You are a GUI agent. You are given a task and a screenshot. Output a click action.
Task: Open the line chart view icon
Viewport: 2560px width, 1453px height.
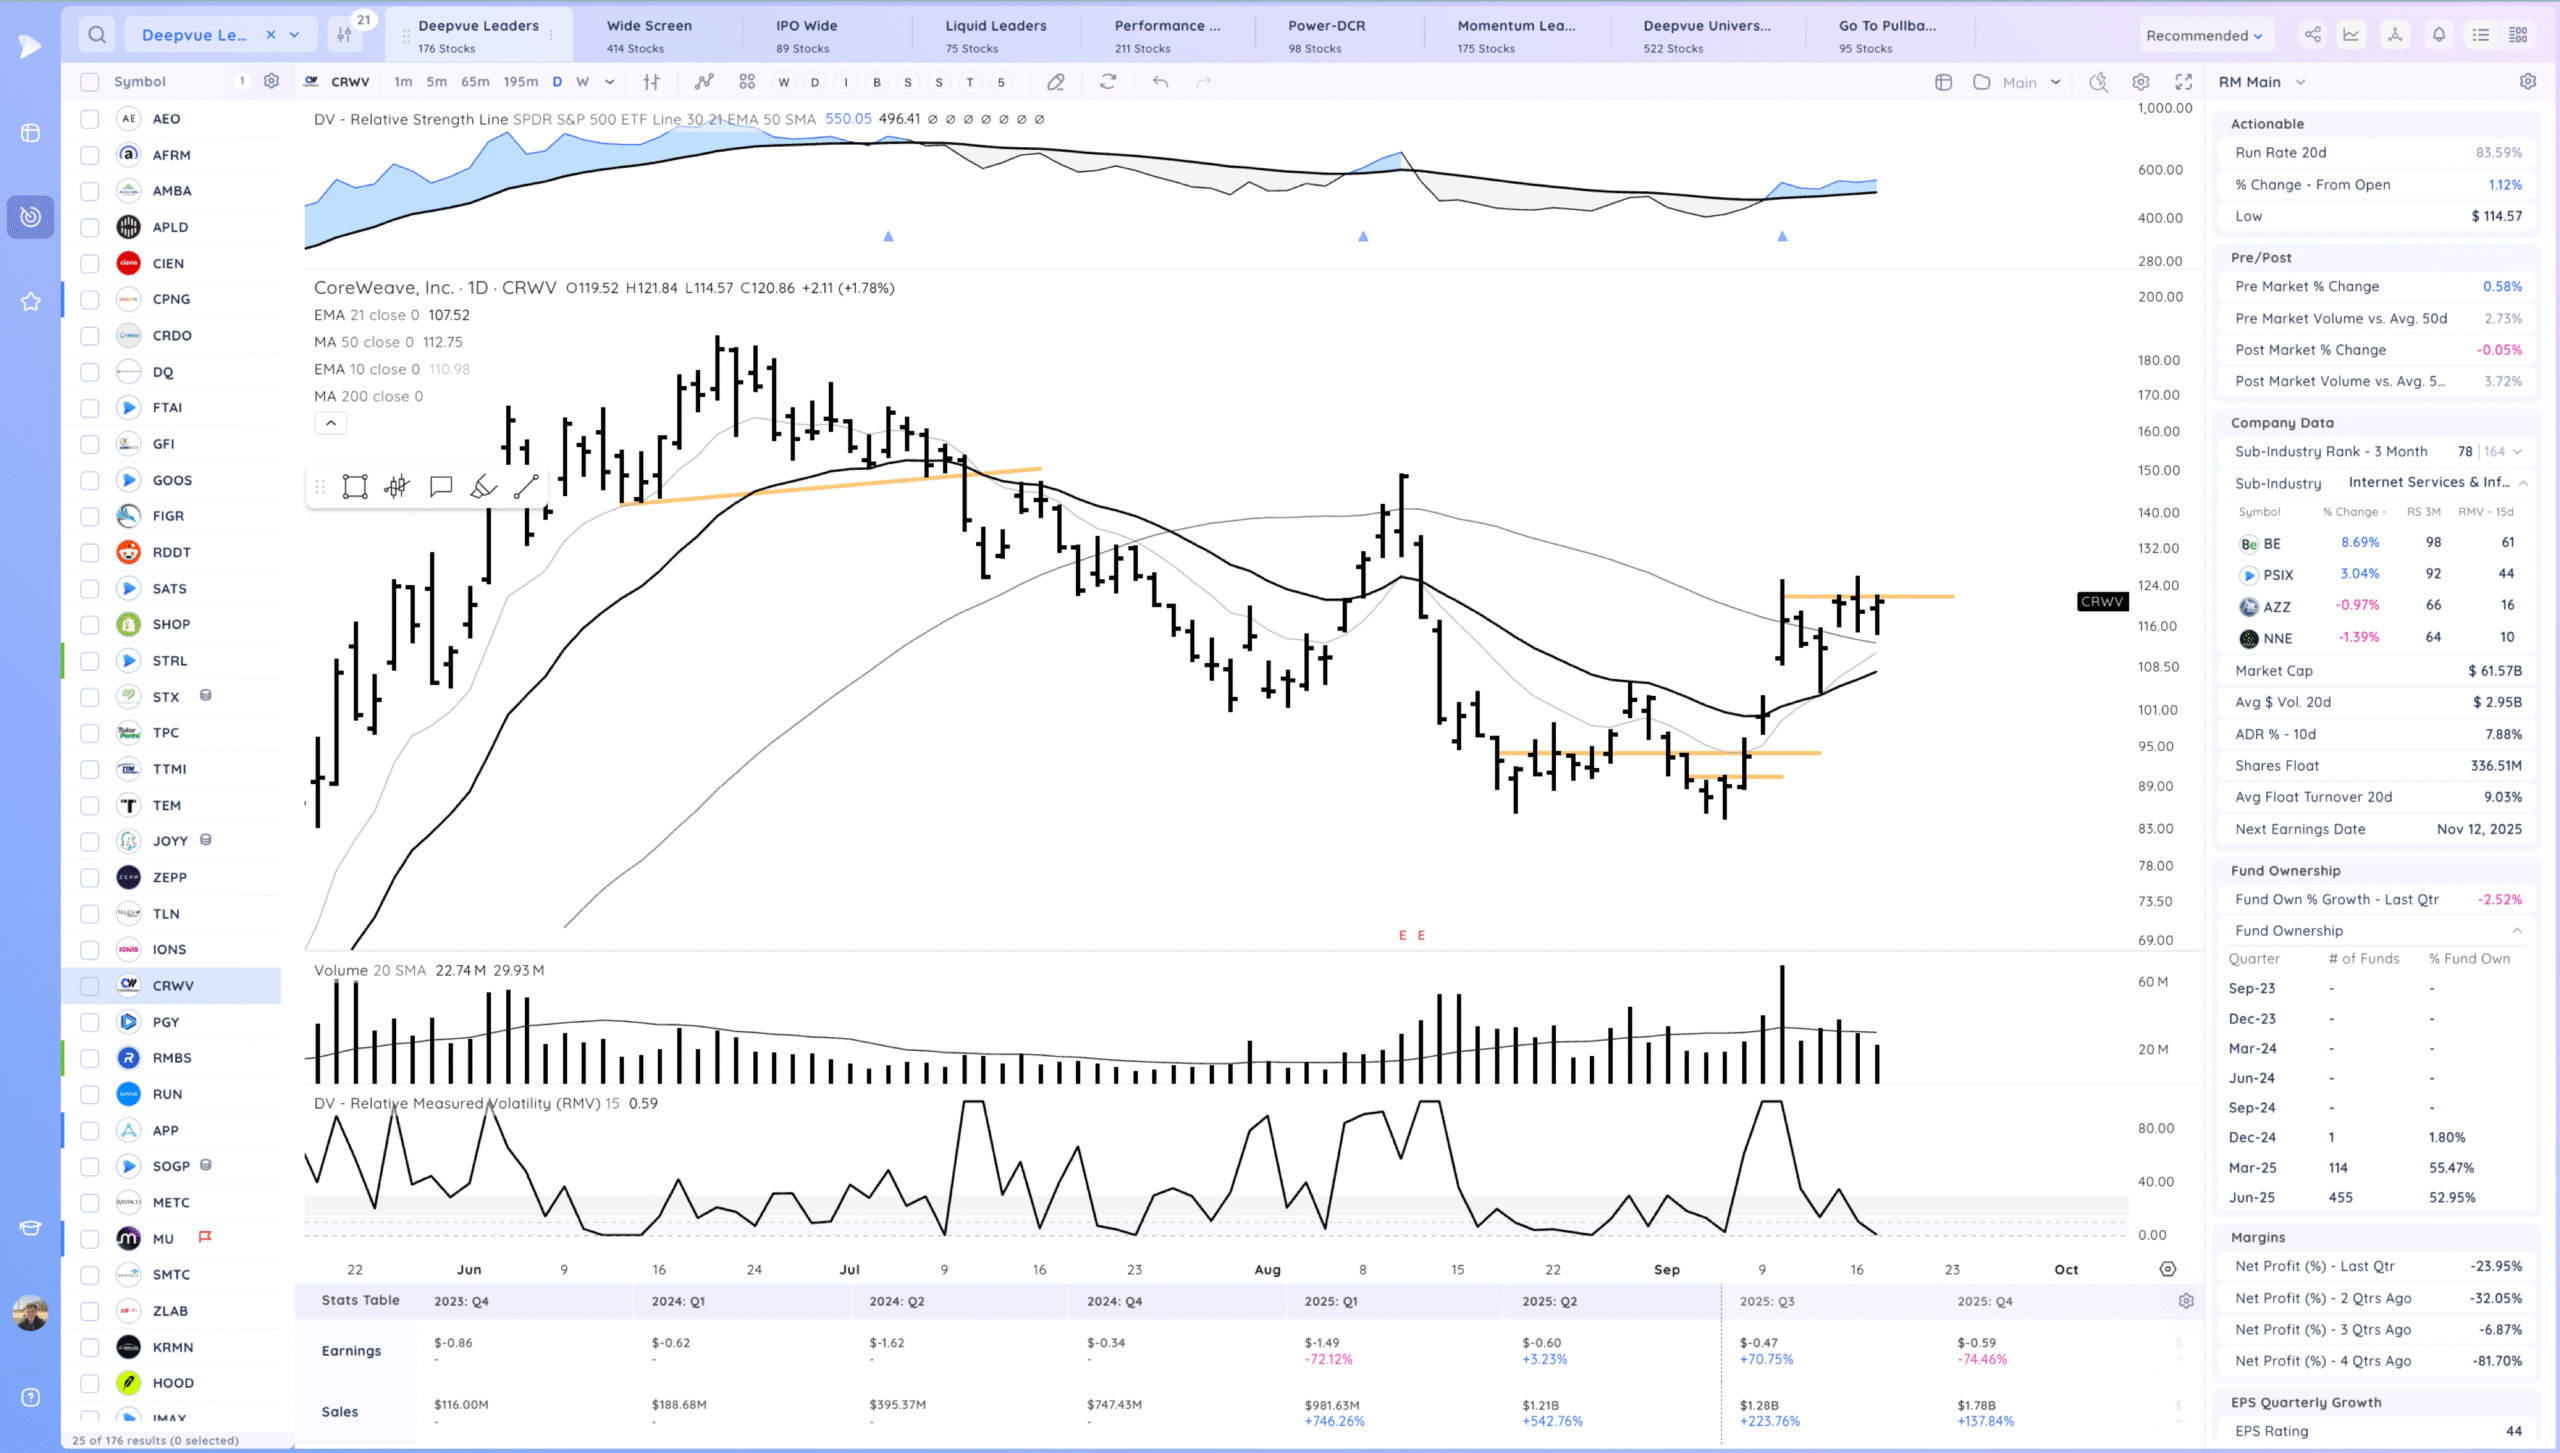[x=2351, y=35]
